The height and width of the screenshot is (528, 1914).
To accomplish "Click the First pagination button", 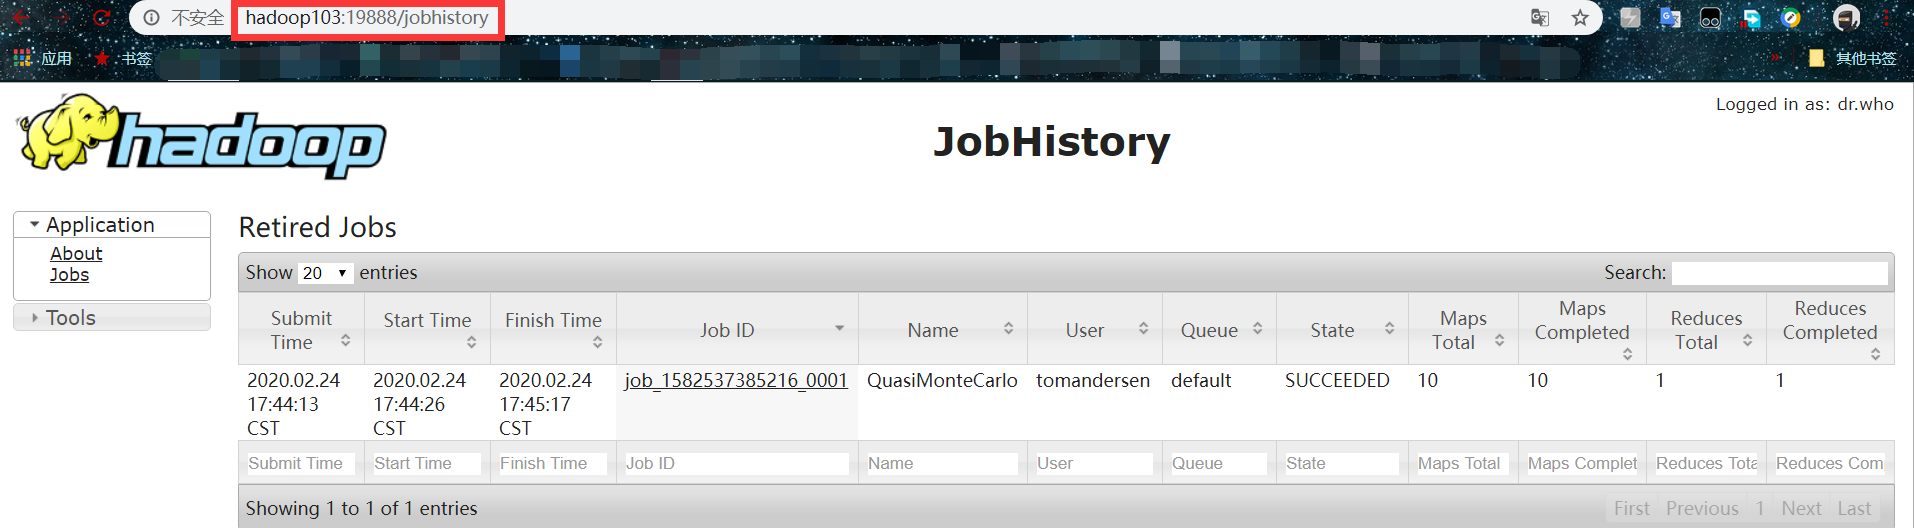I will [x=1632, y=509].
